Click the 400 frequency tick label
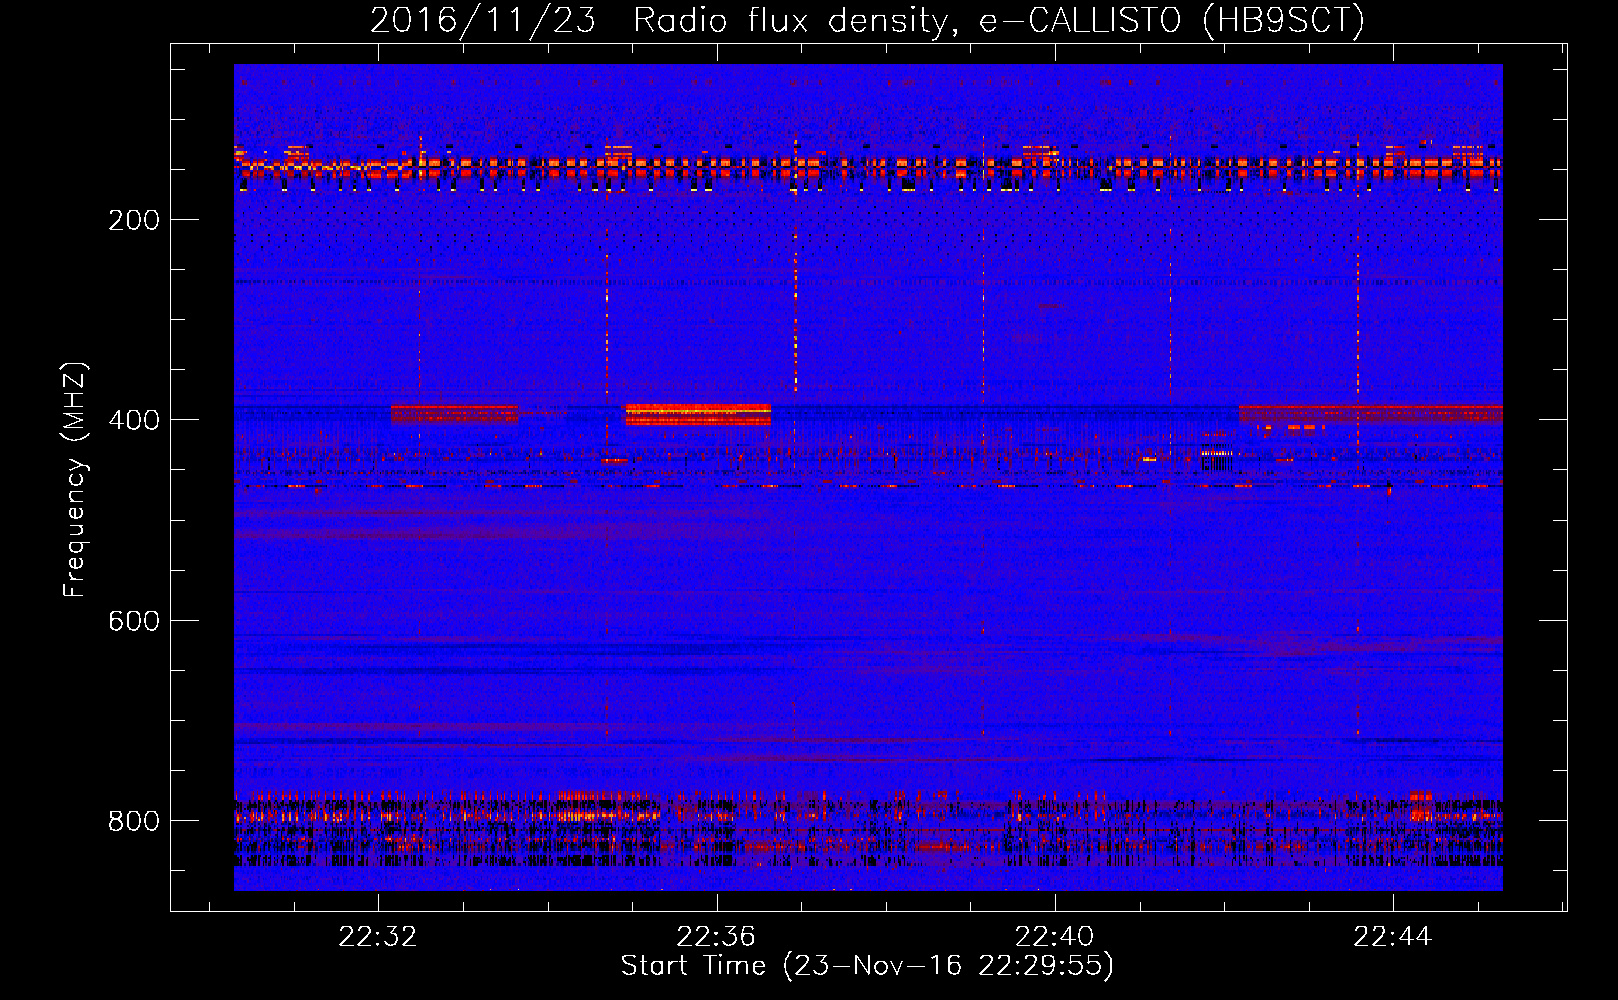The height and width of the screenshot is (1000, 1618). tap(134, 420)
